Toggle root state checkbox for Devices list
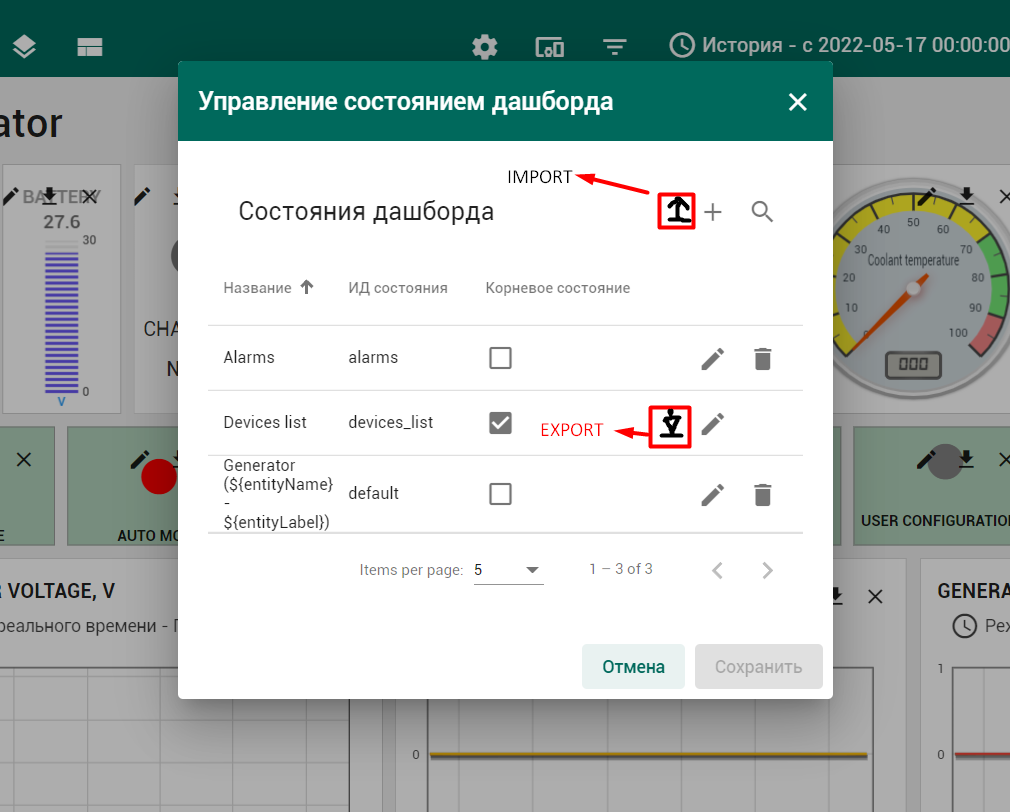The width and height of the screenshot is (1010, 812). click(500, 423)
